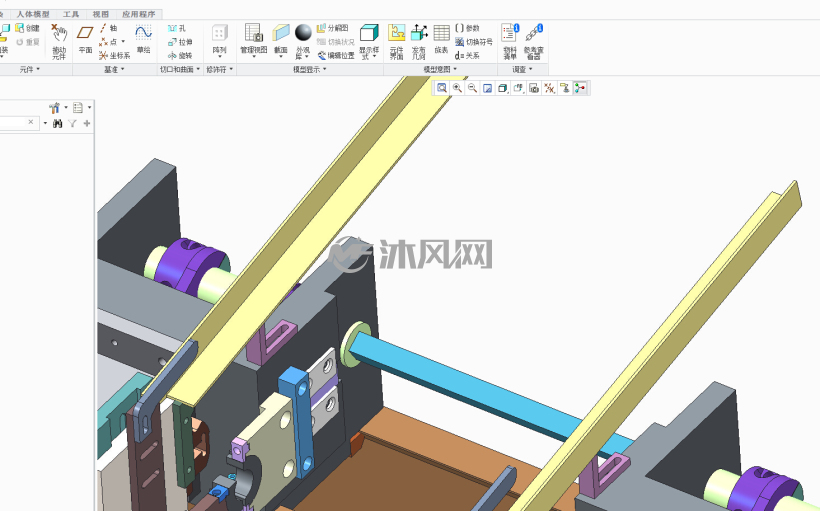Apply the 旋转 revolve feature
The image size is (820, 511).
click(x=180, y=55)
